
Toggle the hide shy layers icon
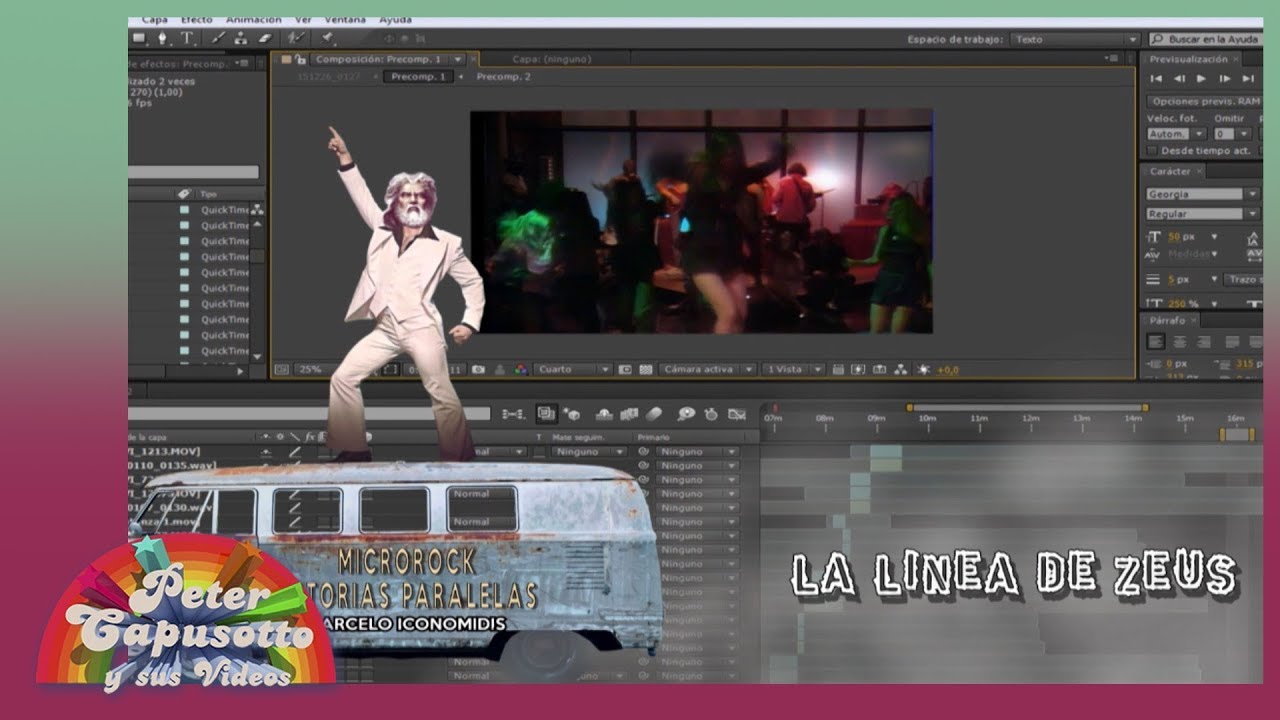(x=602, y=413)
